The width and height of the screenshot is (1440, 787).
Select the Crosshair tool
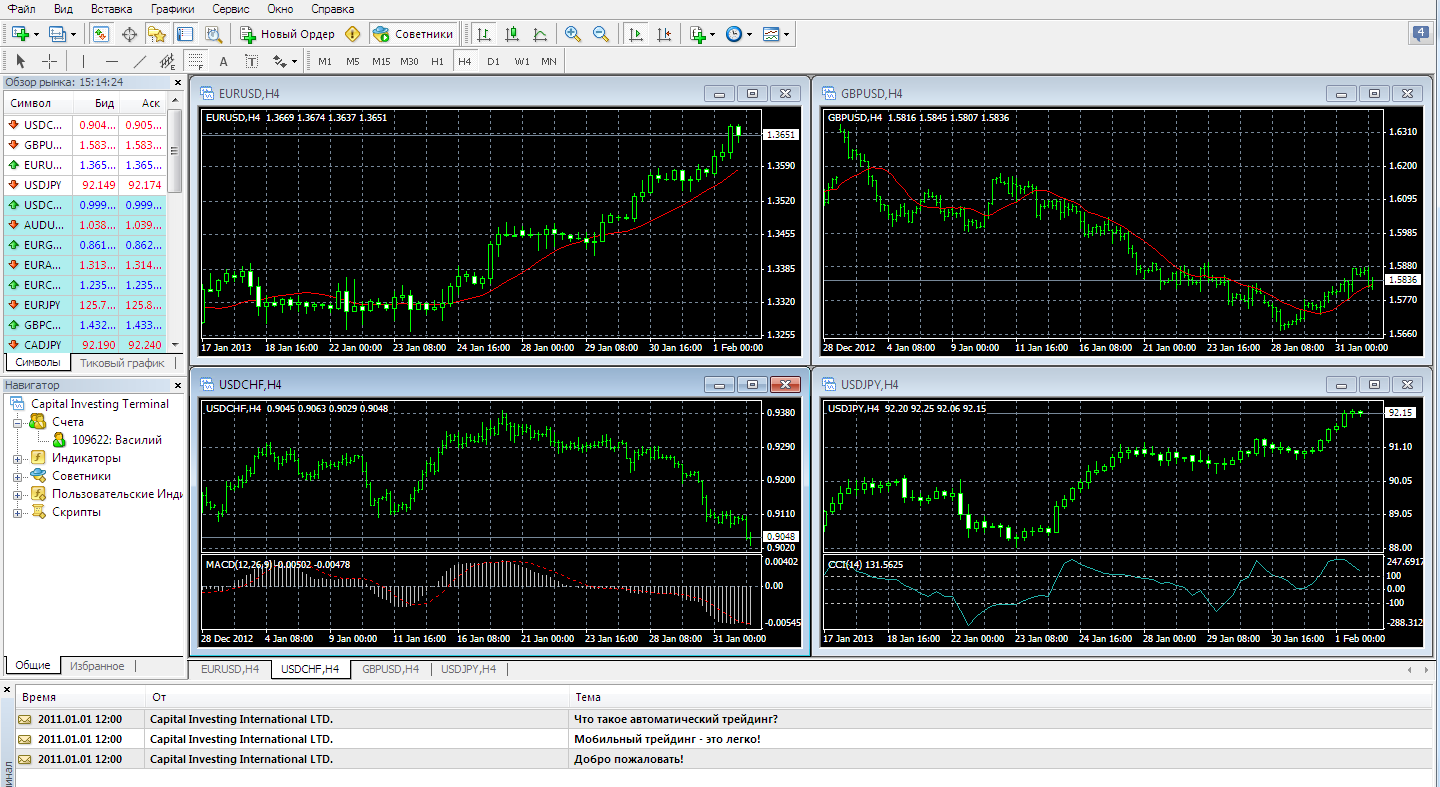49,61
